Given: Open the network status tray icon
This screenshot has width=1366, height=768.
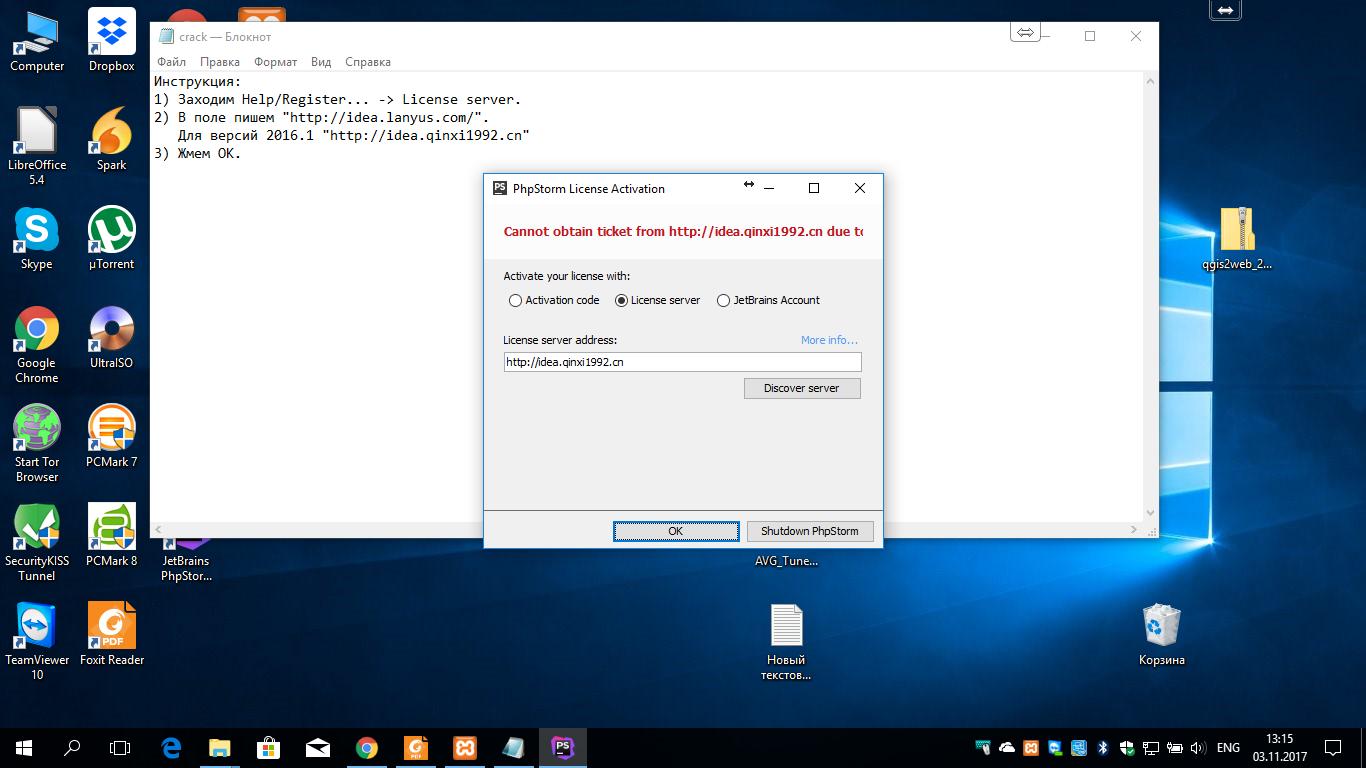Looking at the screenshot, I should 1151,747.
